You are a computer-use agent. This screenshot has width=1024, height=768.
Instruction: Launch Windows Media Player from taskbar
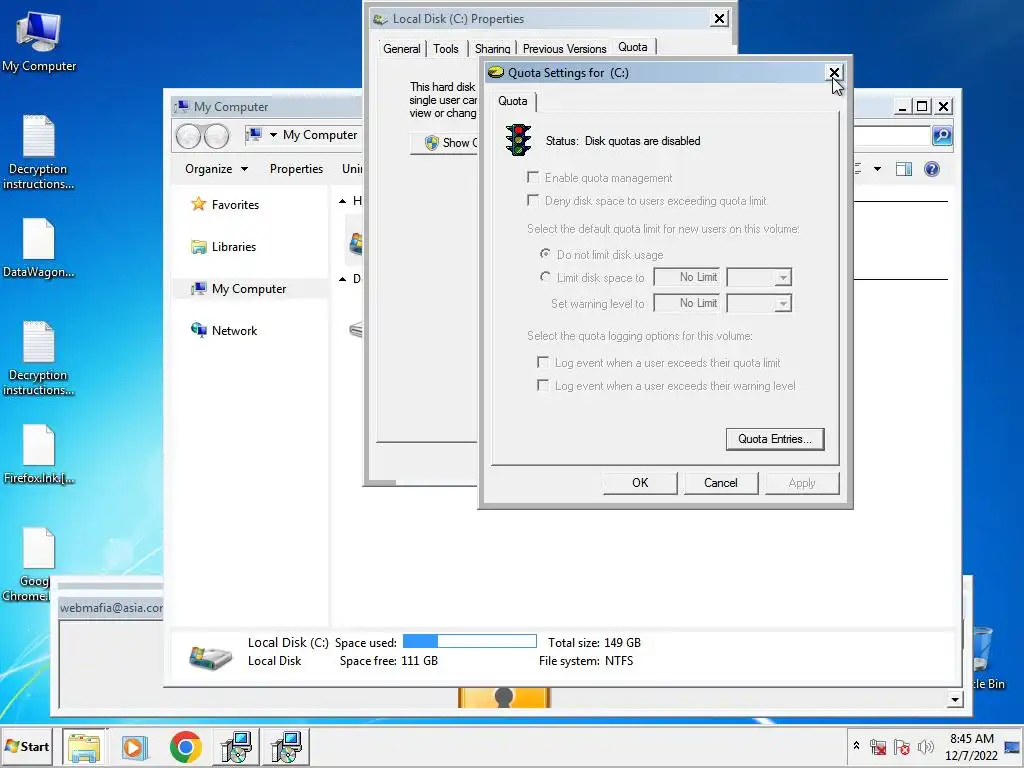[135, 746]
